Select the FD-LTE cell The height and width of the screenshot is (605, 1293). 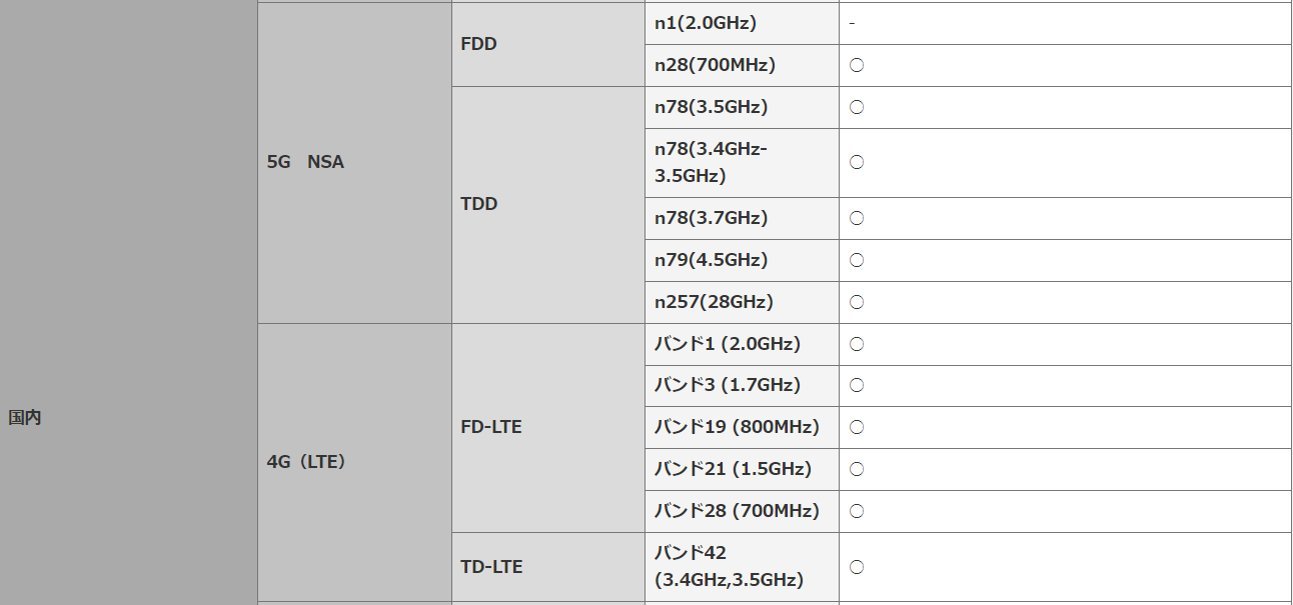(x=491, y=427)
